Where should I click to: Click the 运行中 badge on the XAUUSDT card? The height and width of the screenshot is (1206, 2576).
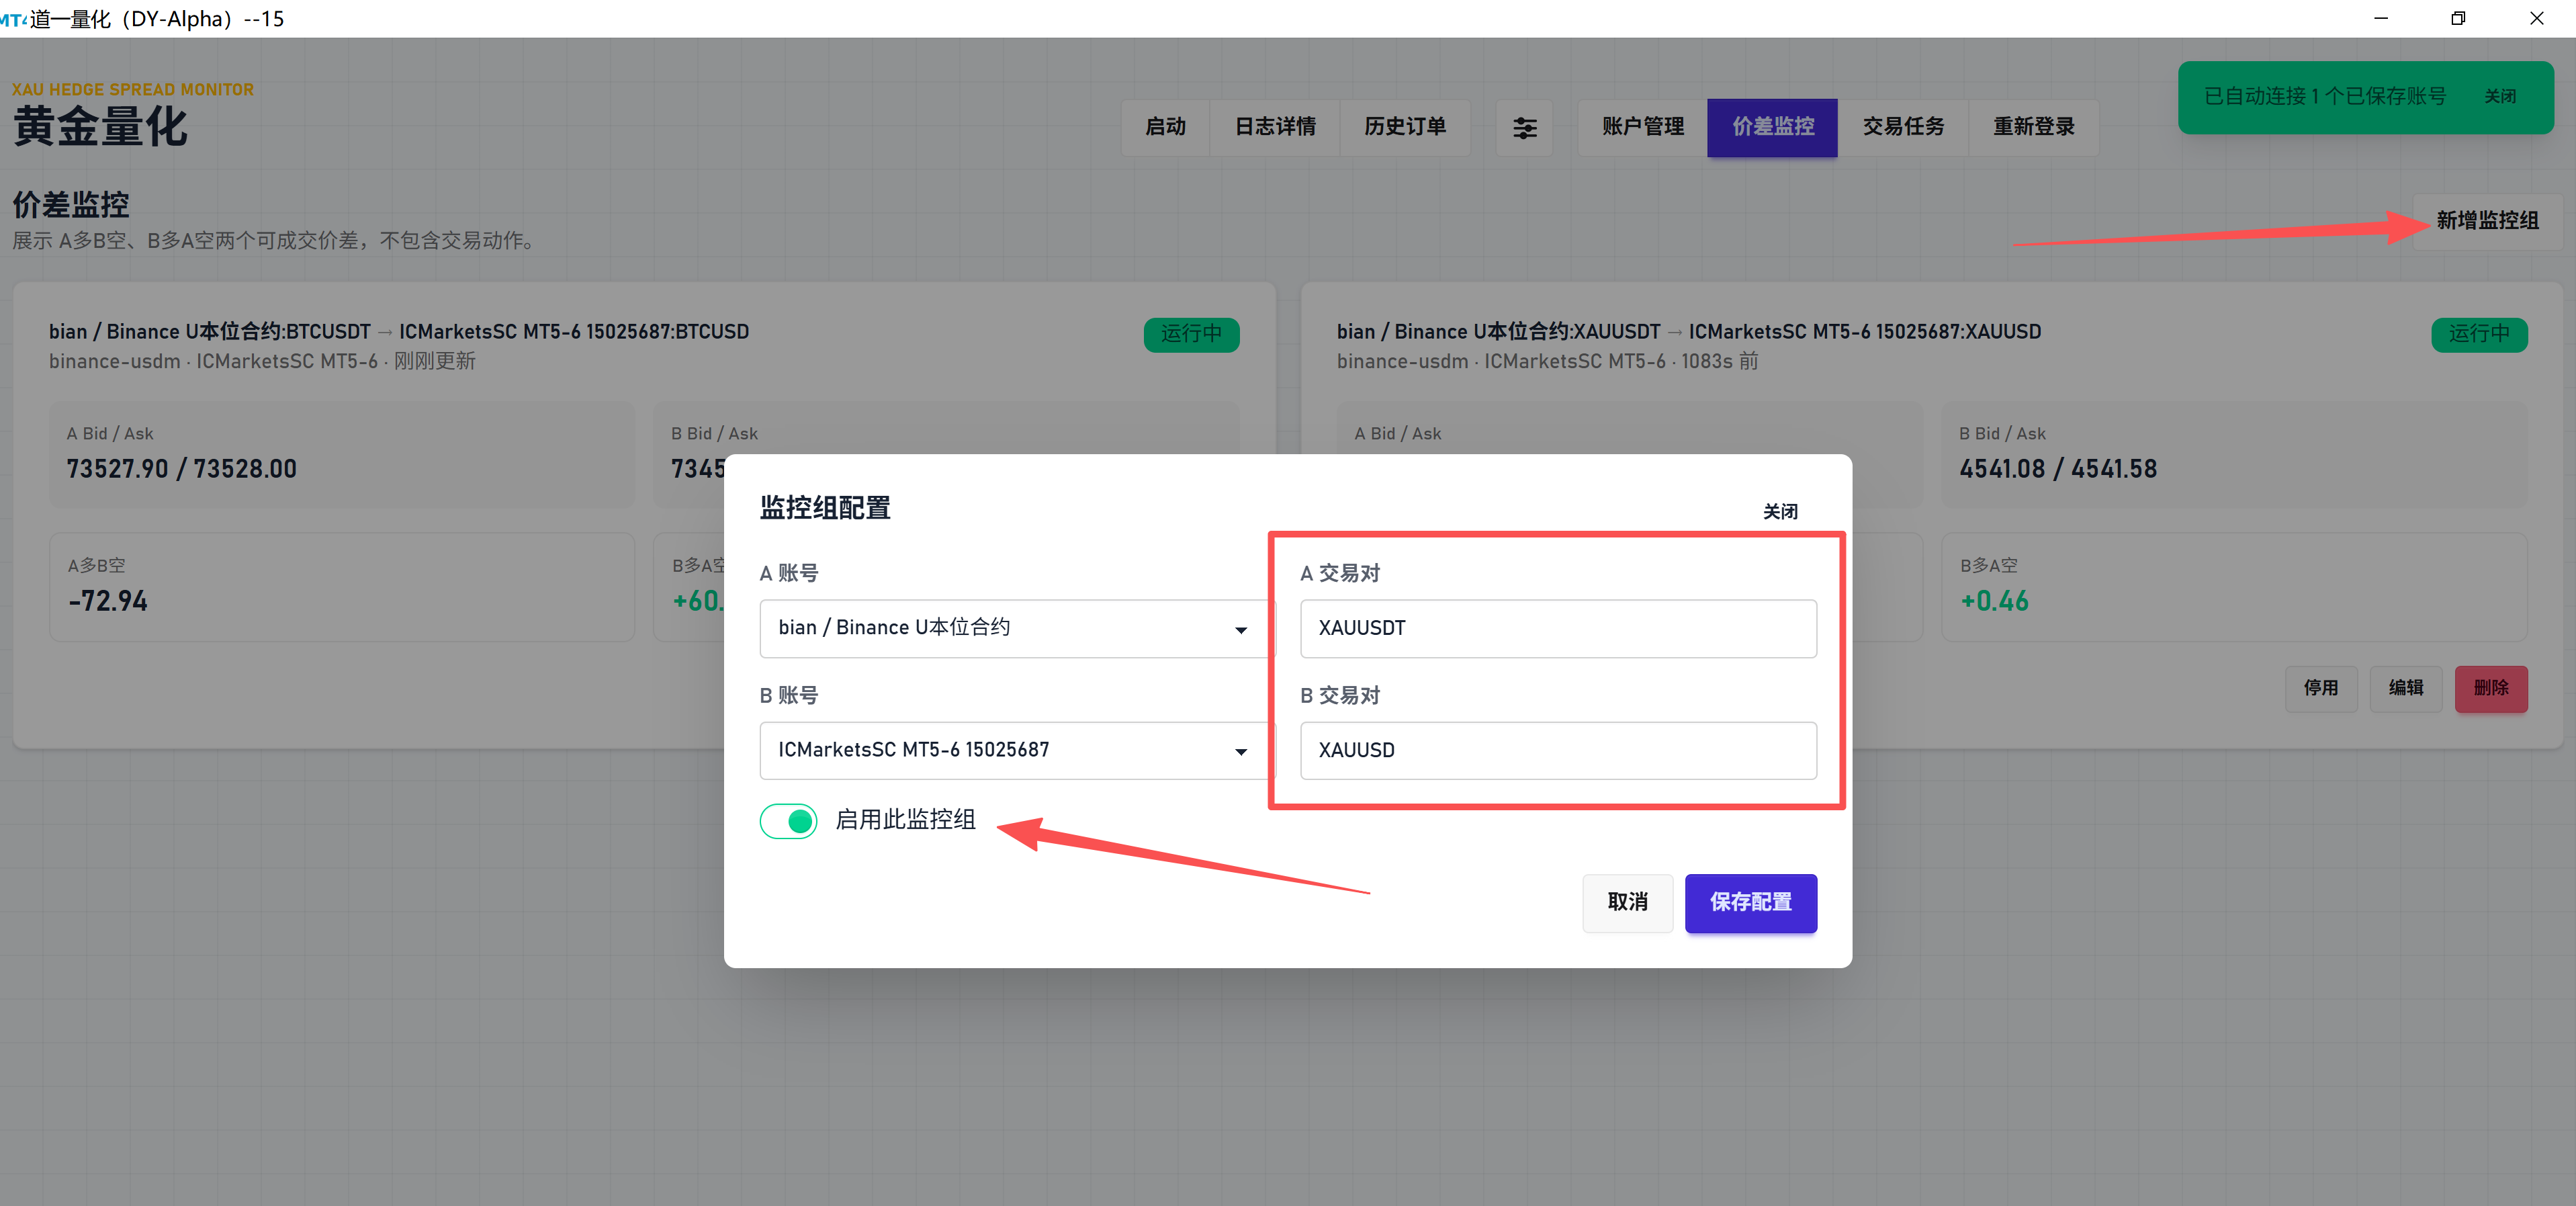(x=2479, y=334)
